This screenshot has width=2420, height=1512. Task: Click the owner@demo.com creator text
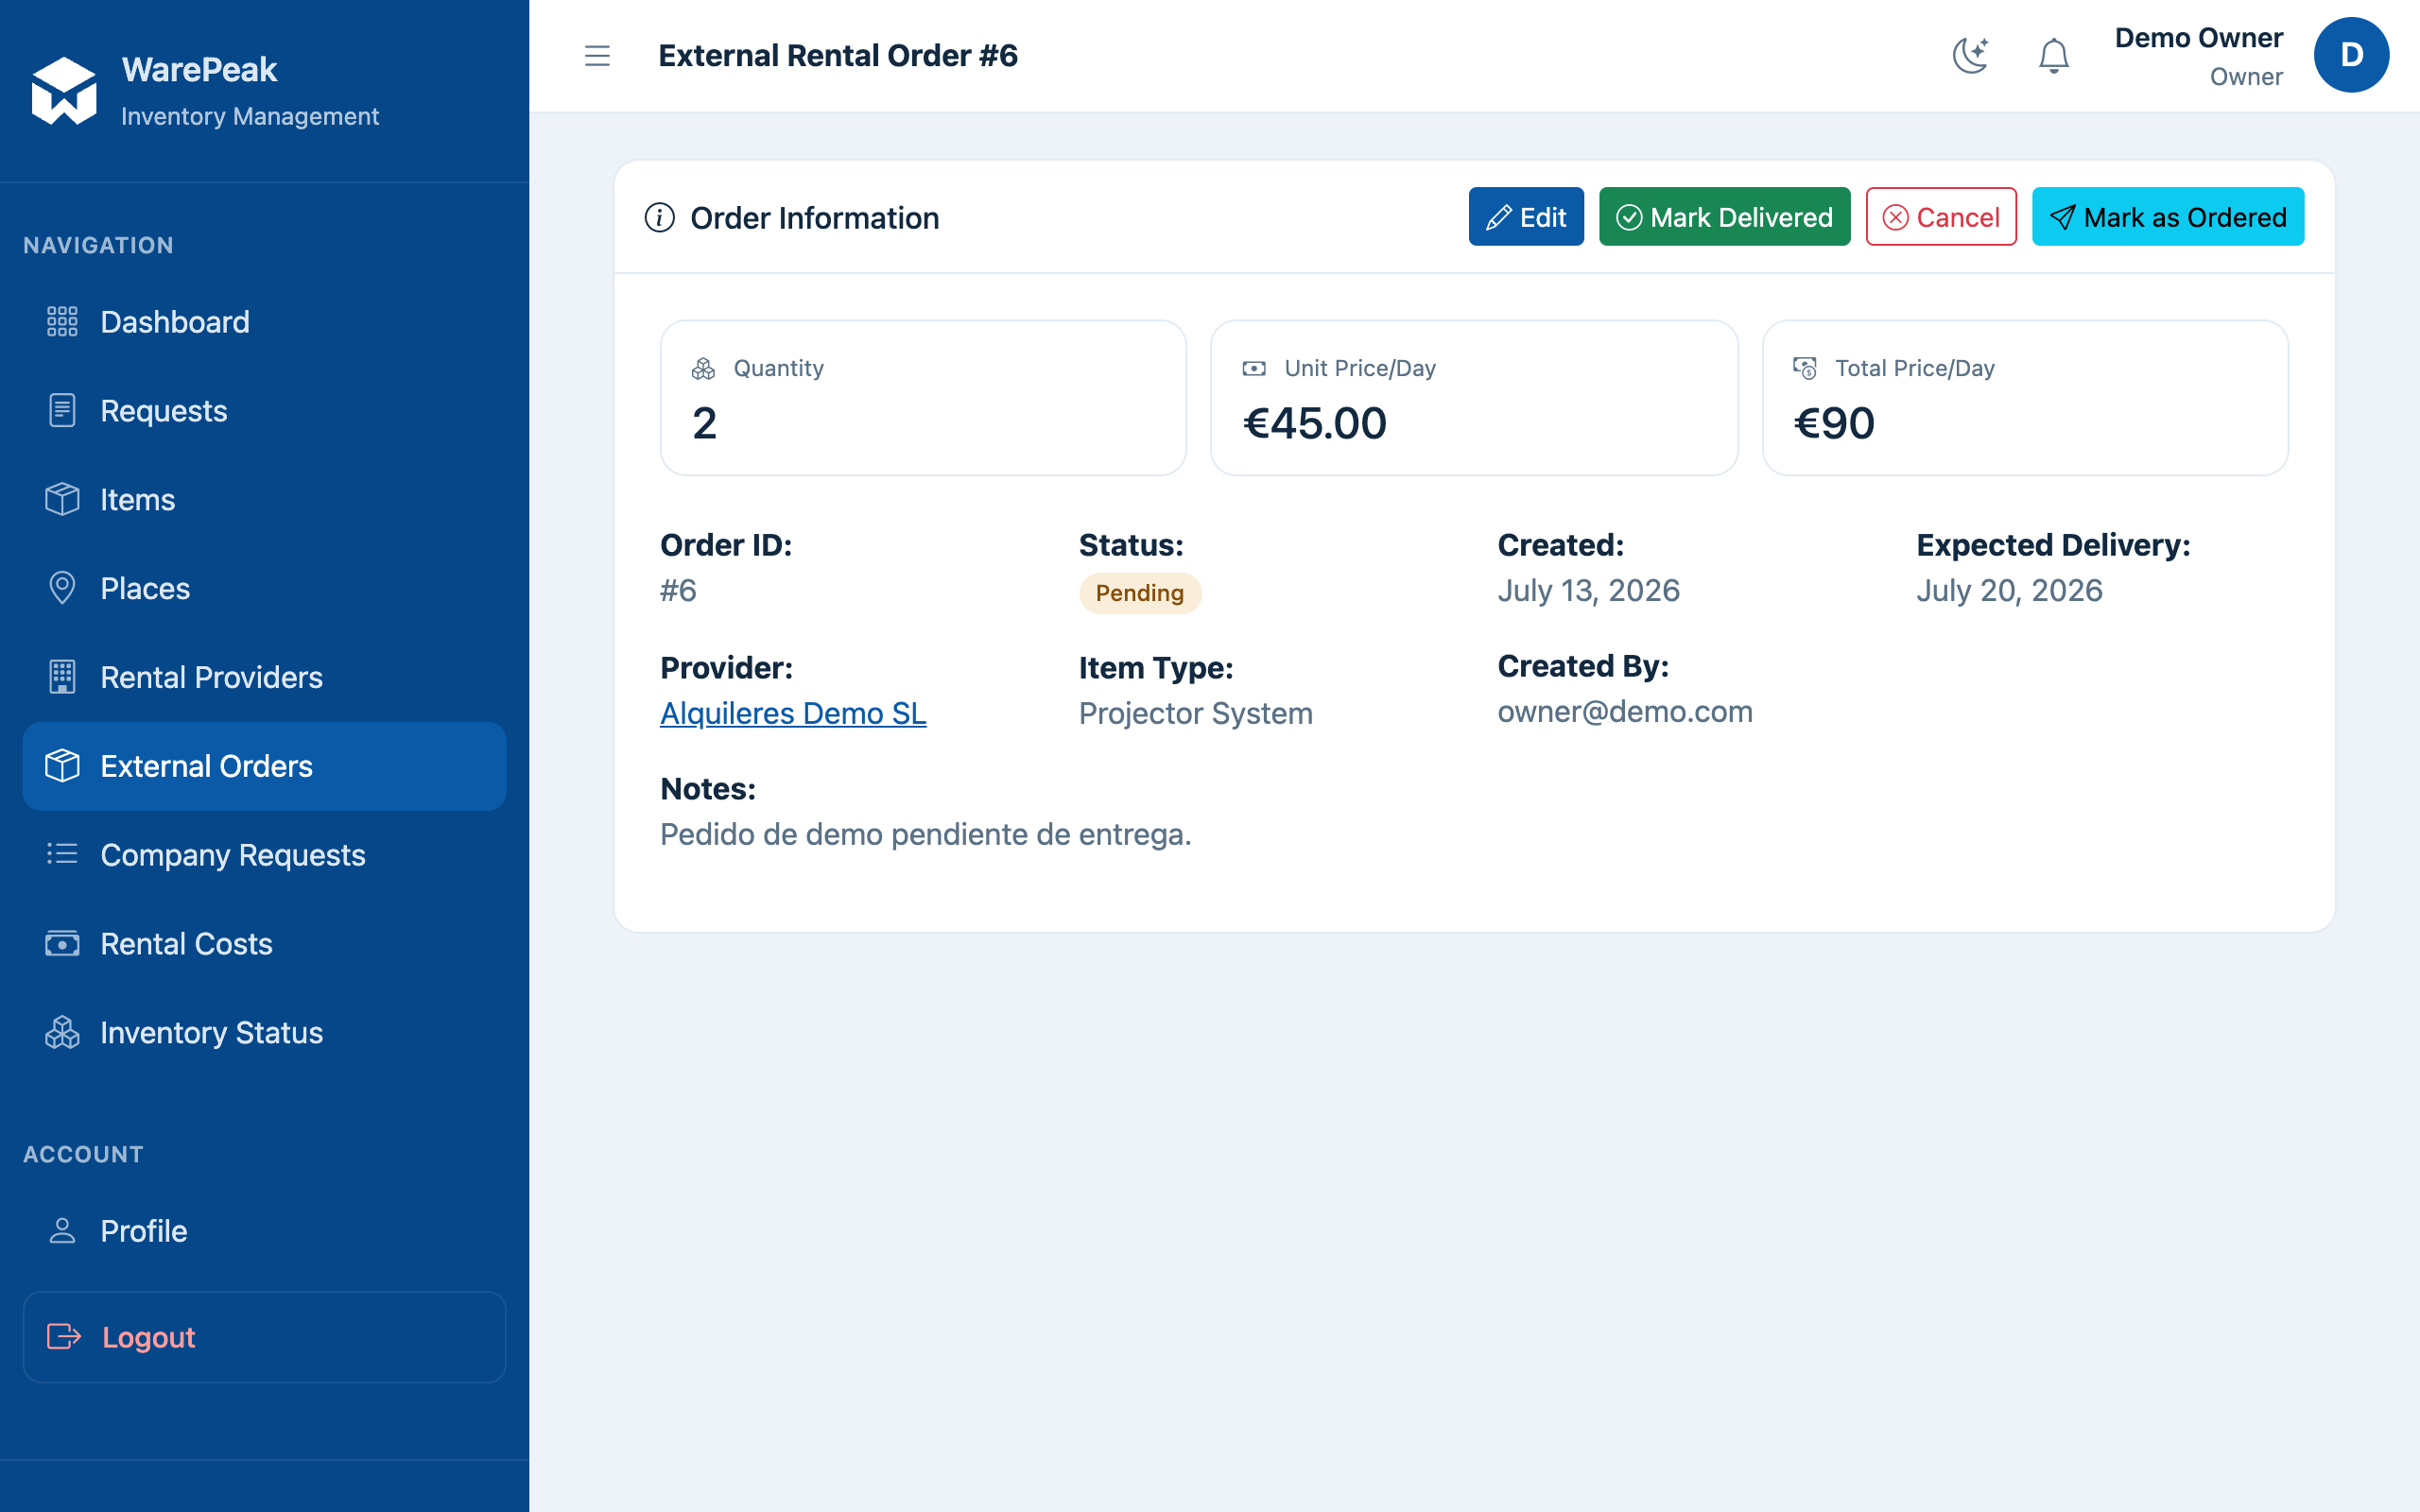pos(1625,711)
